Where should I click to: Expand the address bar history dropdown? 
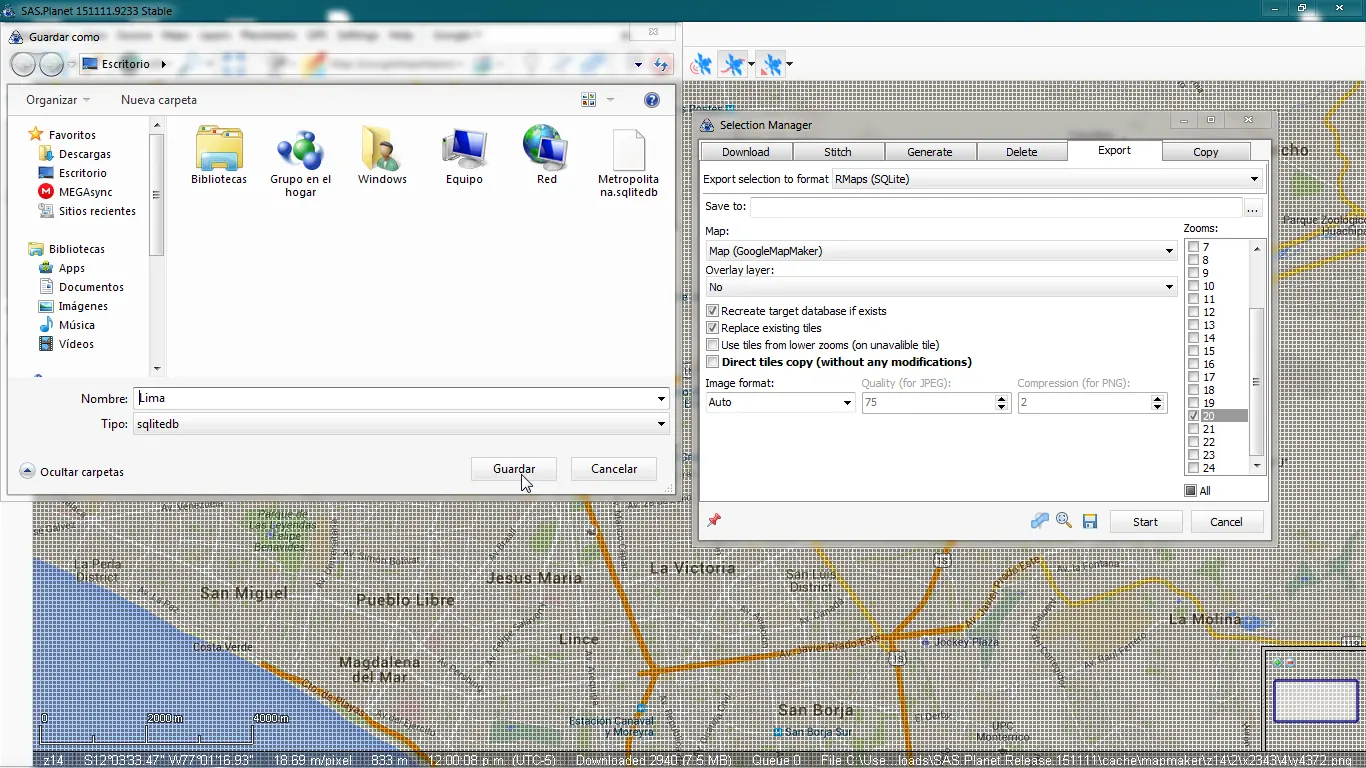638,65
